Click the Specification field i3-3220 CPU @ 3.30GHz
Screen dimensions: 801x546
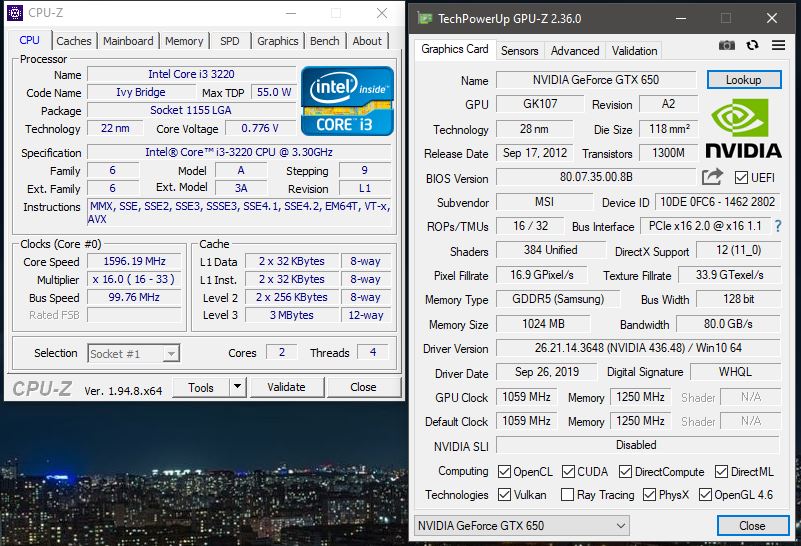pyautogui.click(x=239, y=152)
